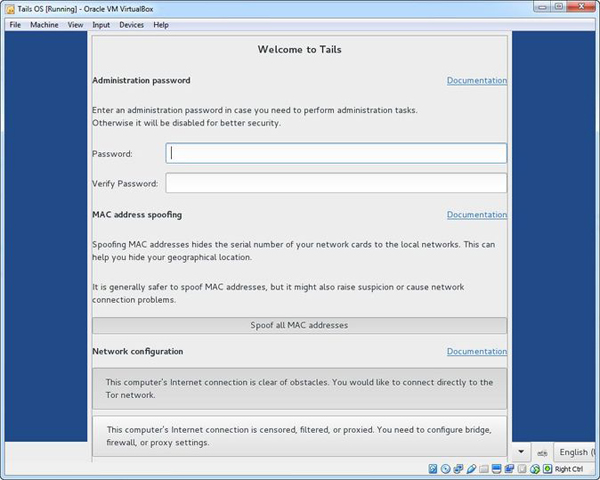Open the Devices menu

click(x=132, y=25)
